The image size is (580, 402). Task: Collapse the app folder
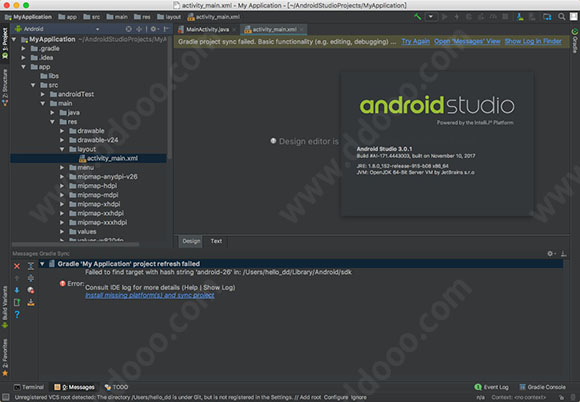click(23, 67)
